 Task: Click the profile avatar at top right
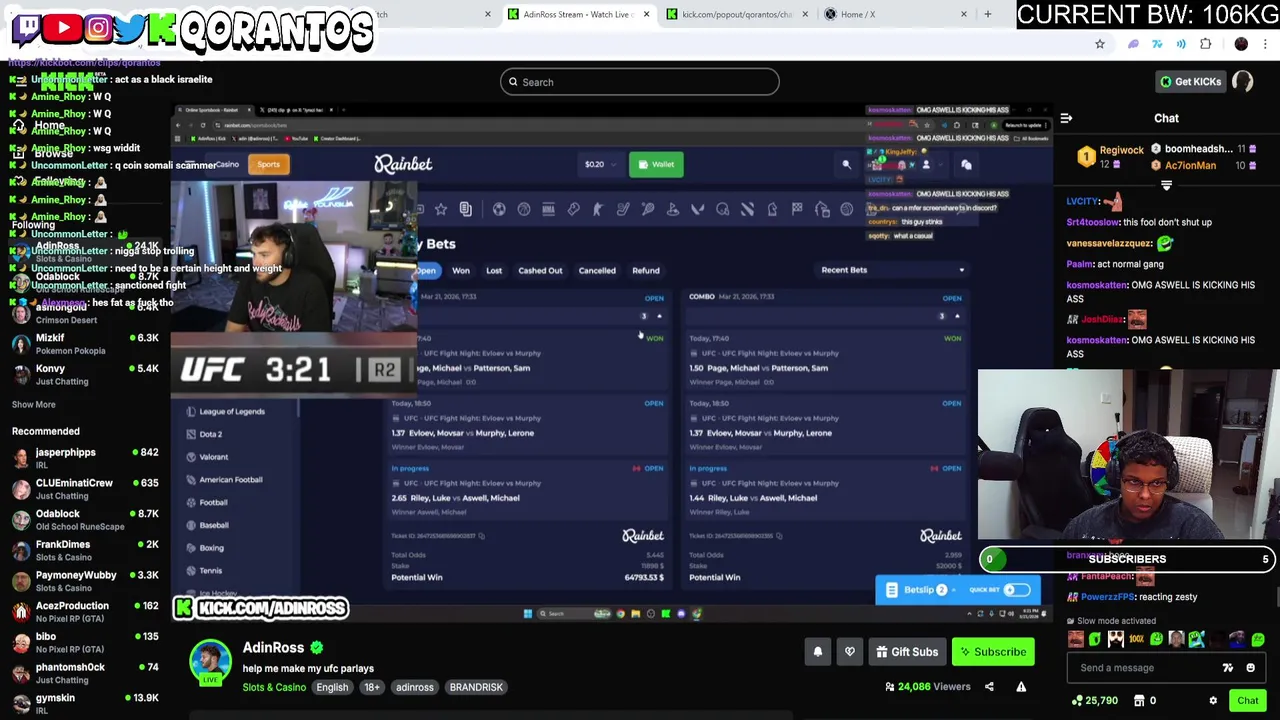pos(1242,82)
